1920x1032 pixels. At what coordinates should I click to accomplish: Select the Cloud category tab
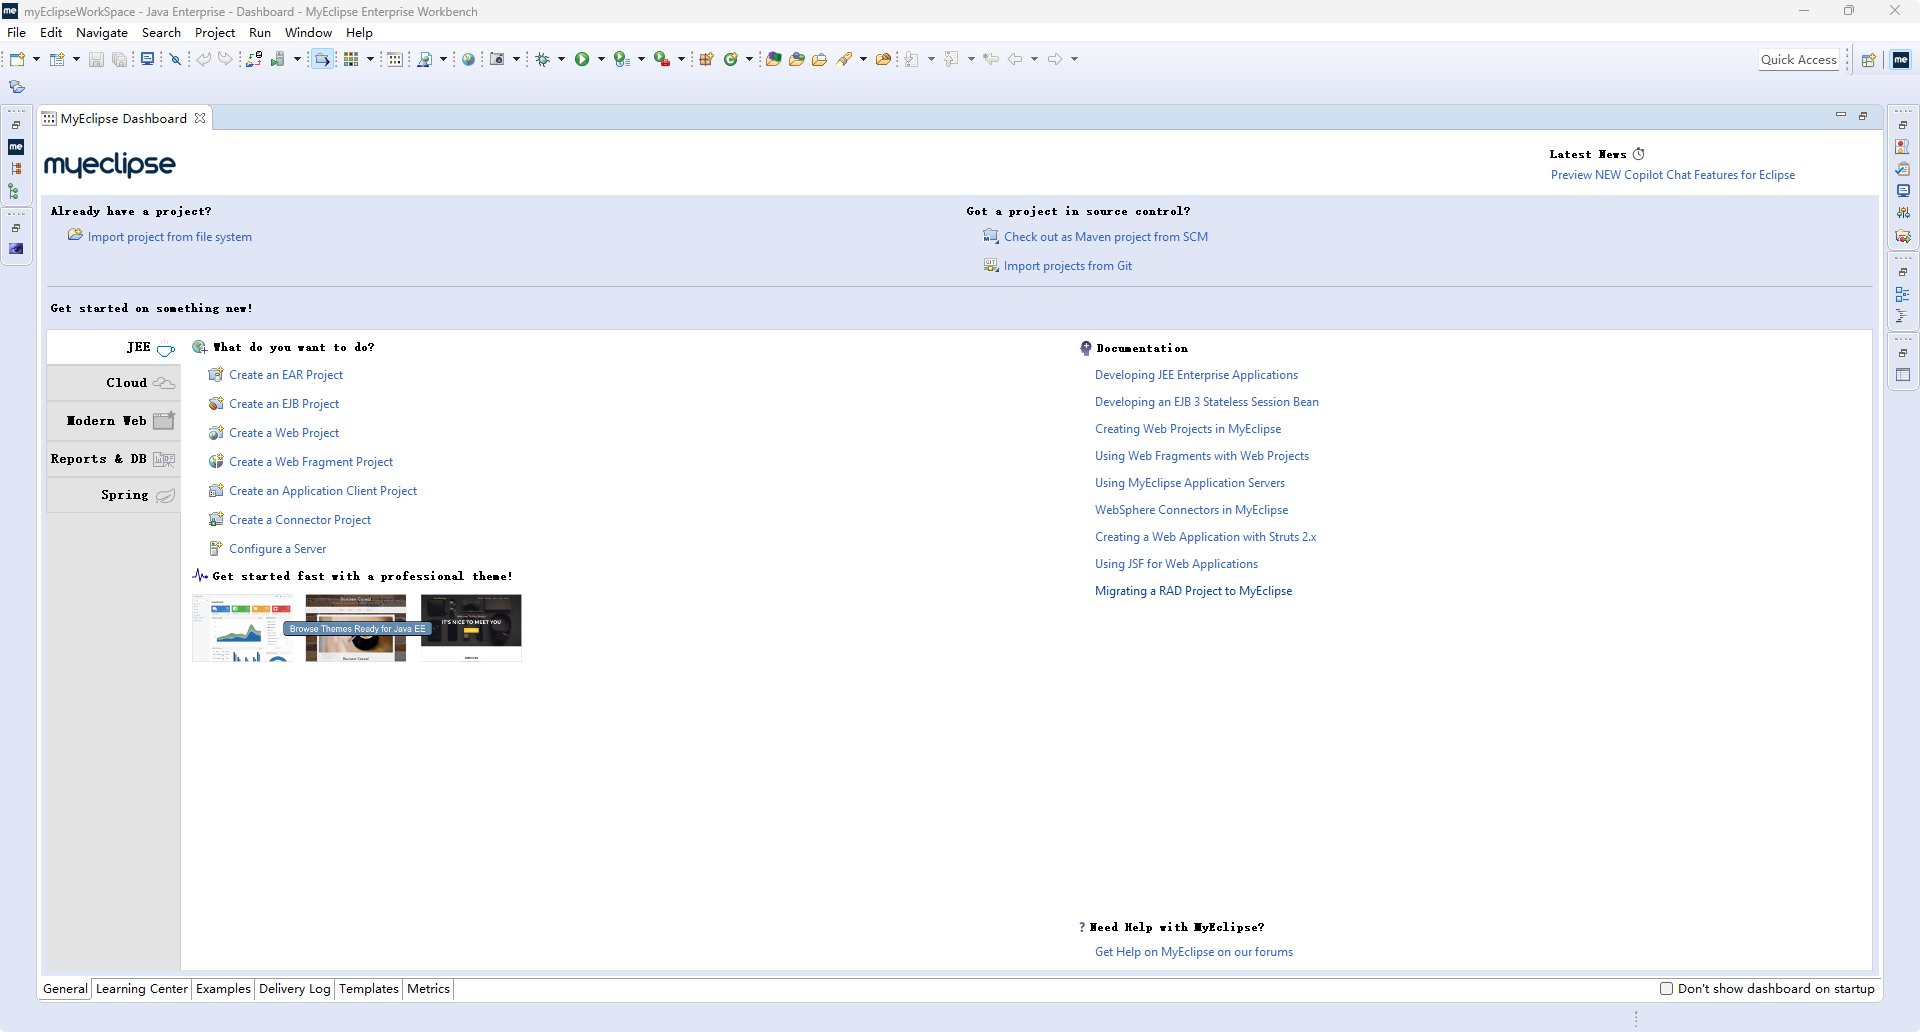point(113,383)
